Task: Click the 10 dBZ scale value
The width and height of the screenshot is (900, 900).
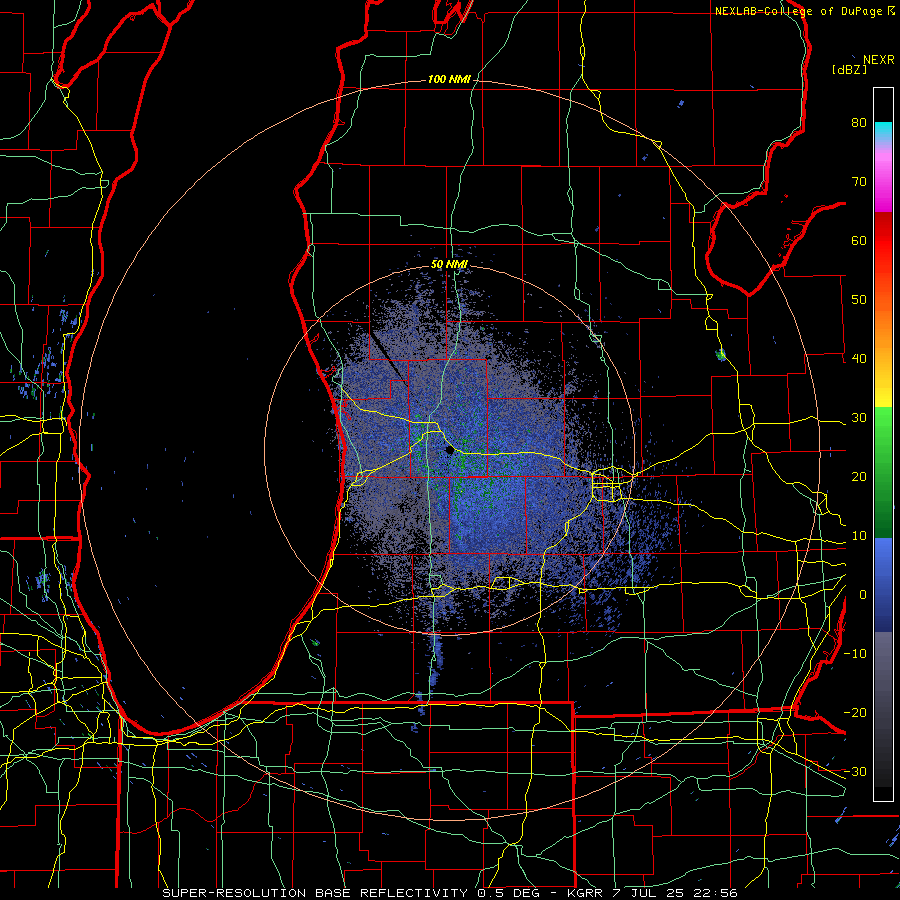Action: [x=859, y=536]
